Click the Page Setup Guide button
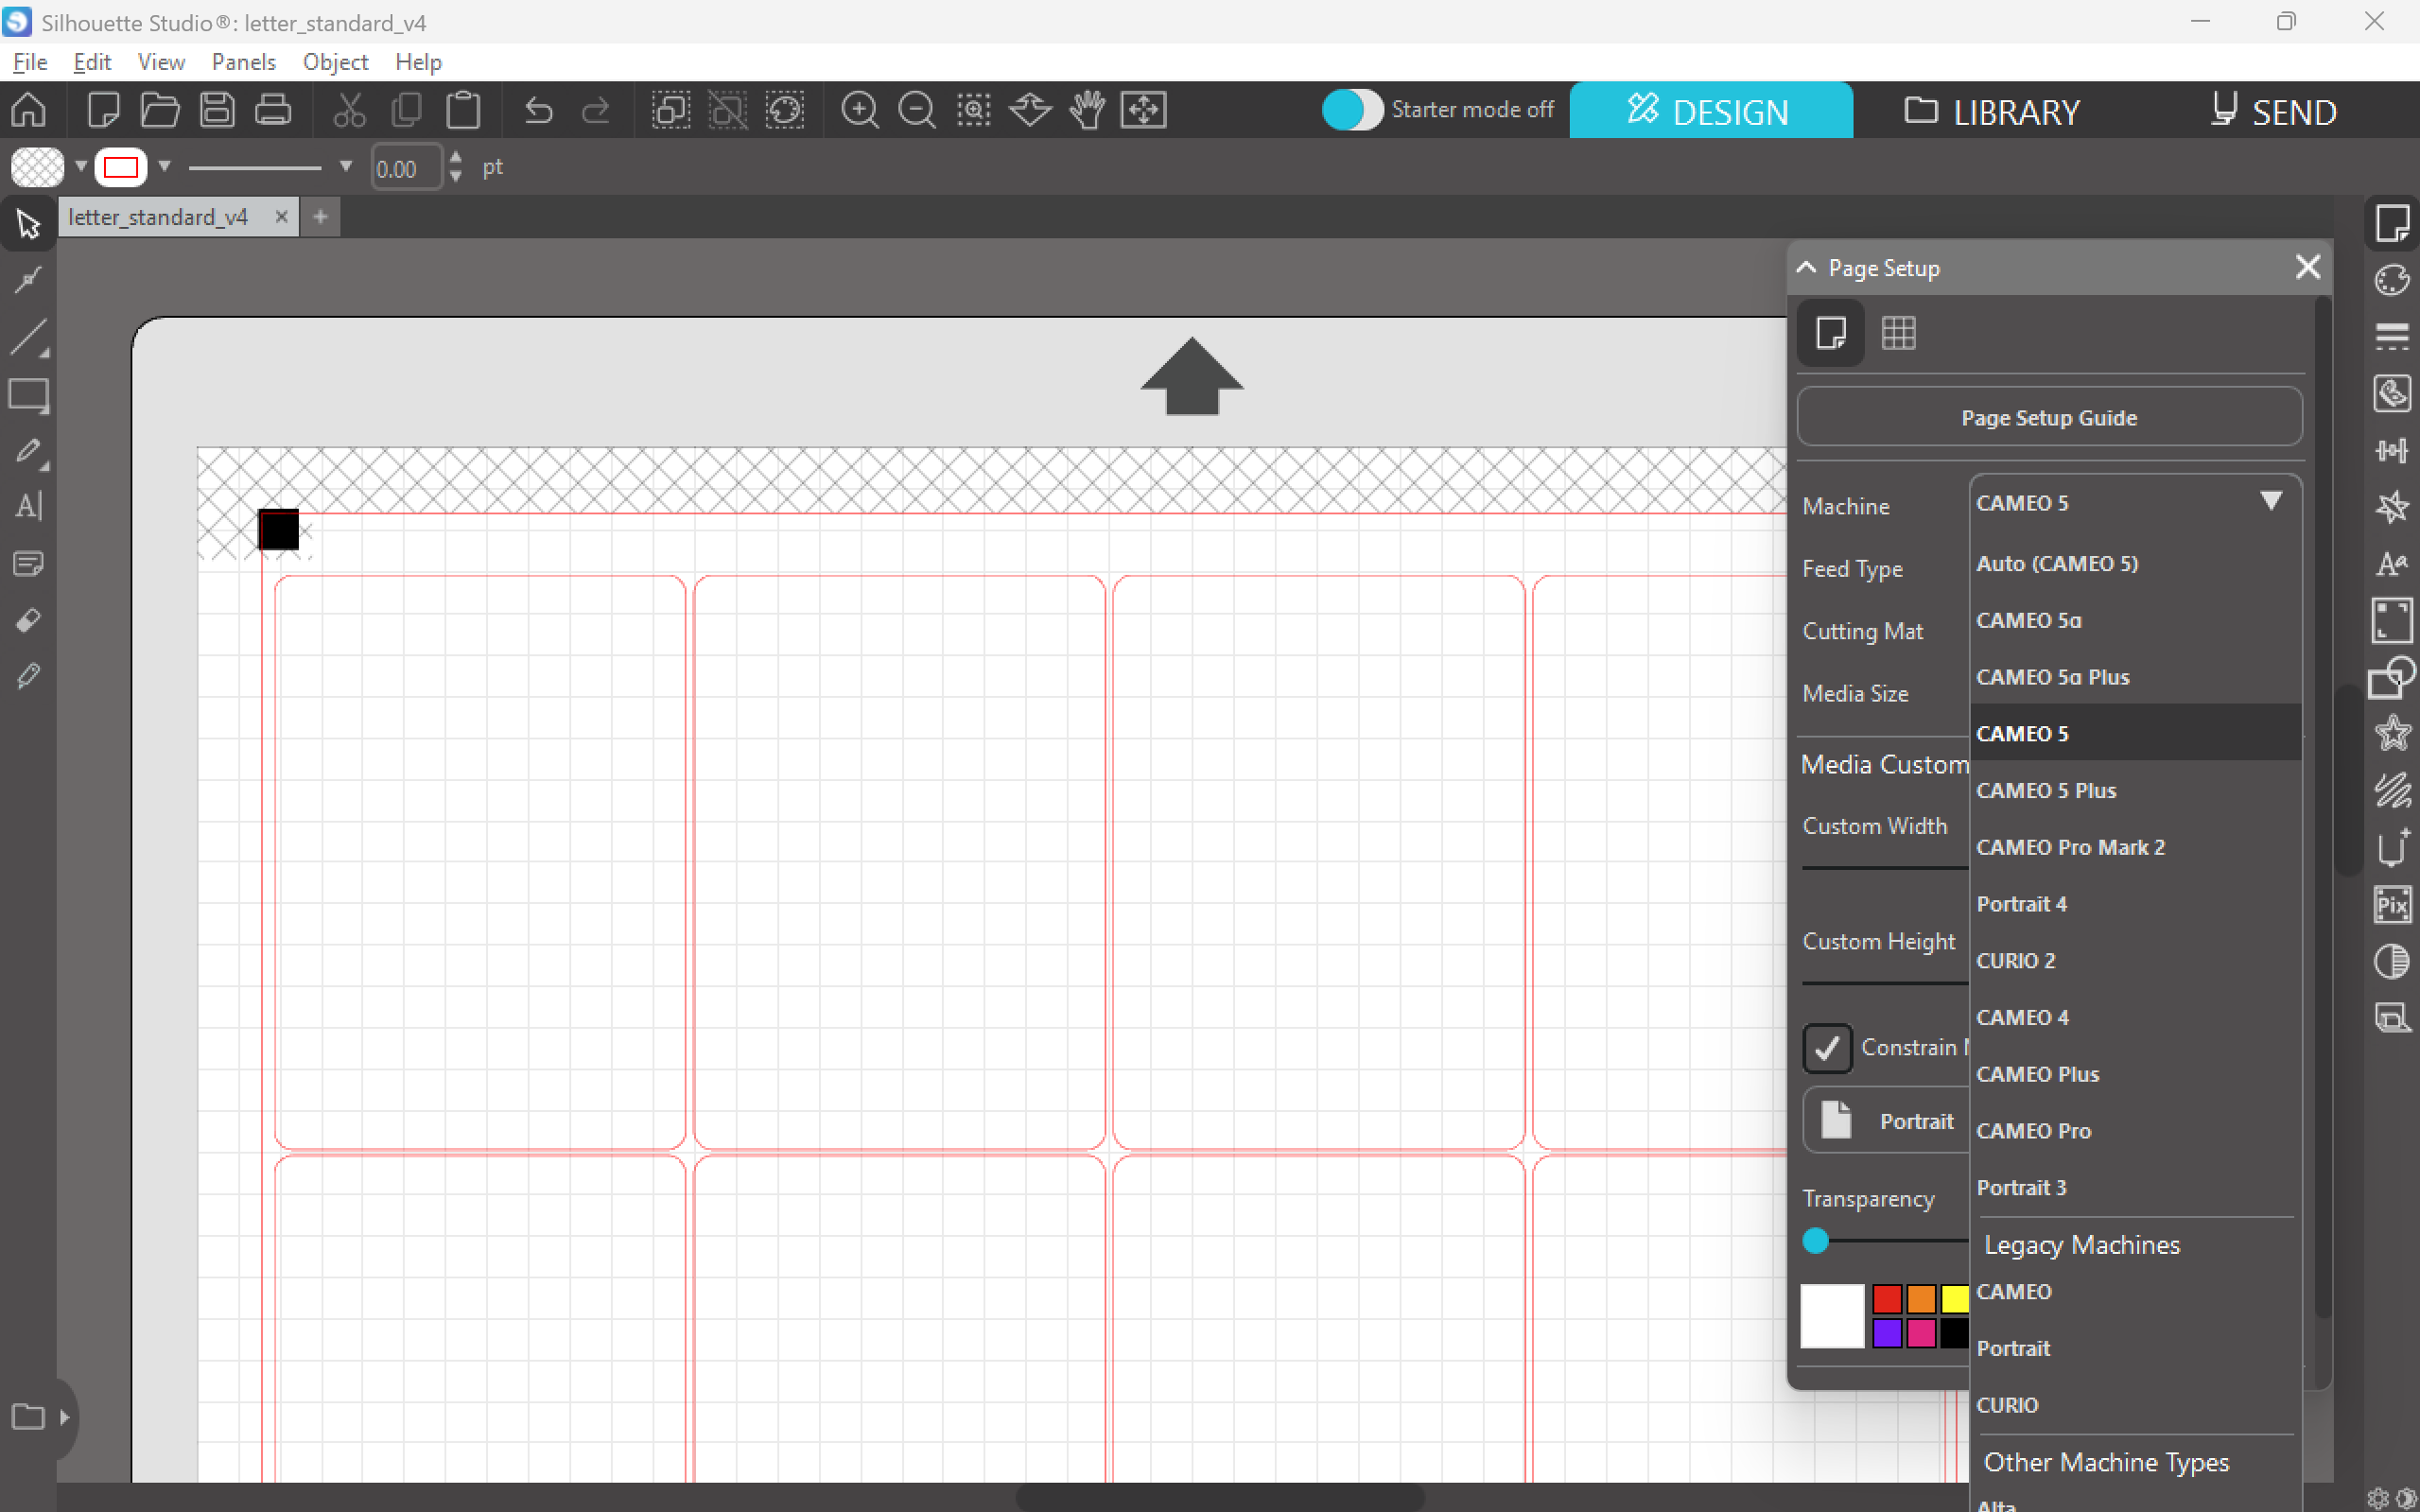The height and width of the screenshot is (1512, 2420). point(2049,418)
